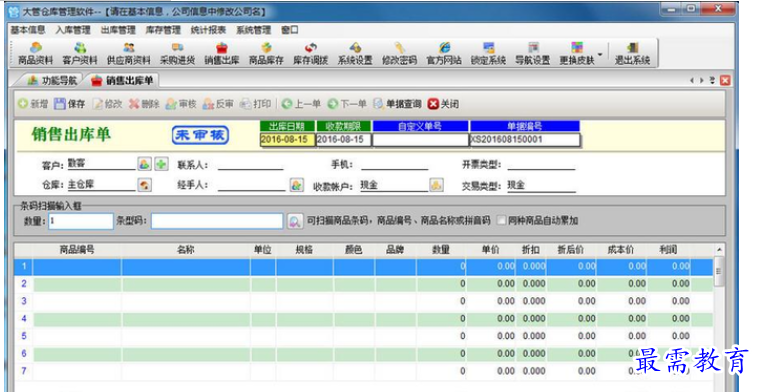Go to next order with 下一单
757x392 pixels.
tap(347, 104)
